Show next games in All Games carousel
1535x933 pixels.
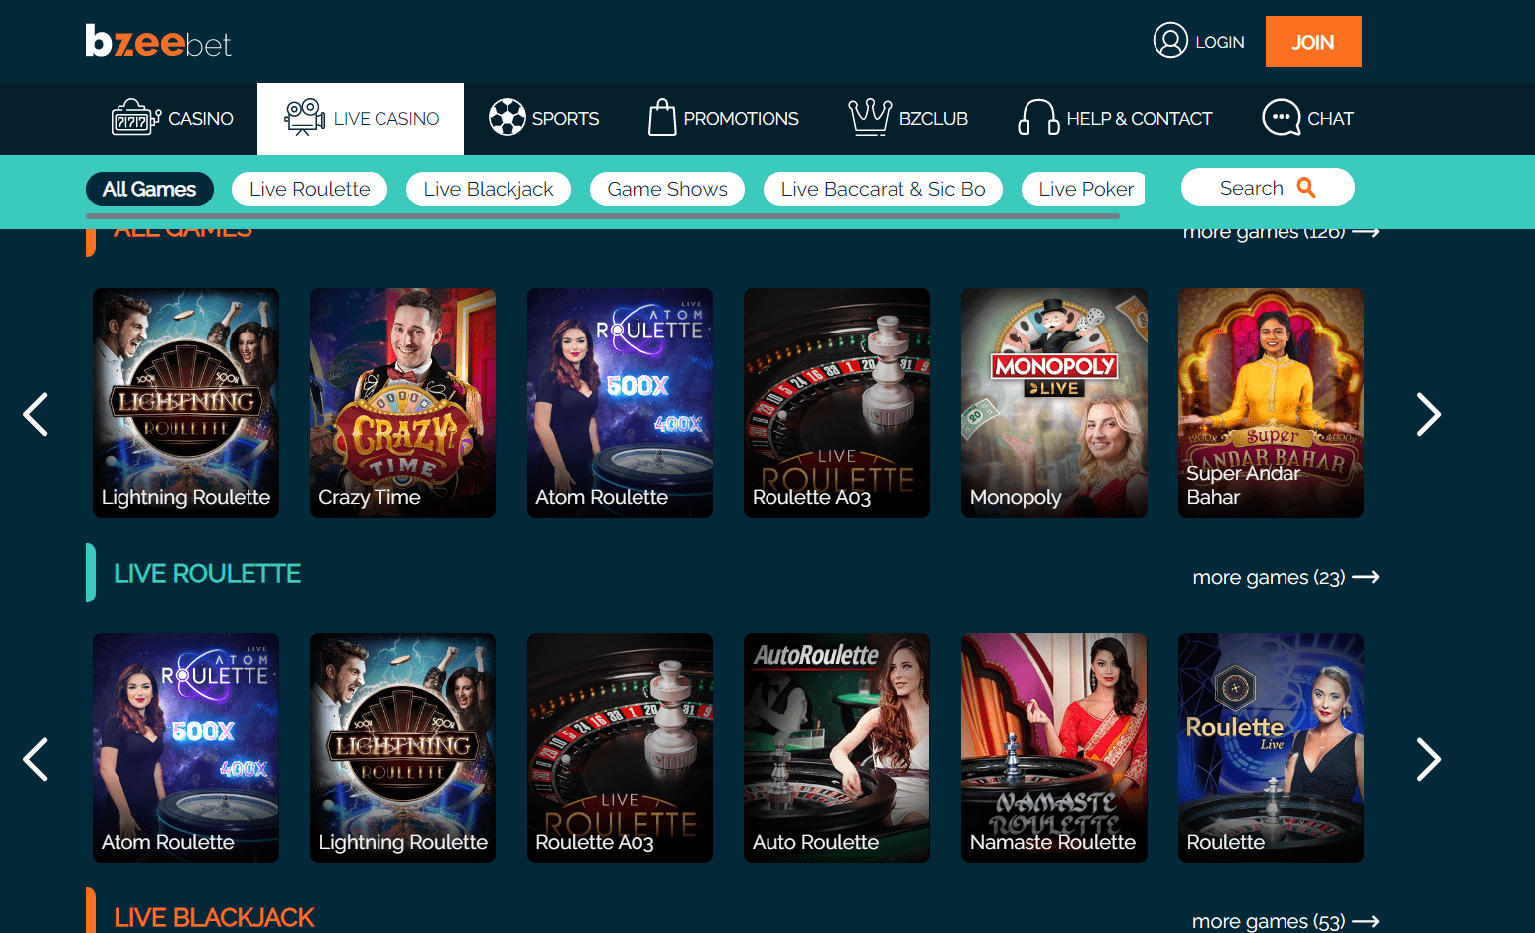coord(1428,414)
